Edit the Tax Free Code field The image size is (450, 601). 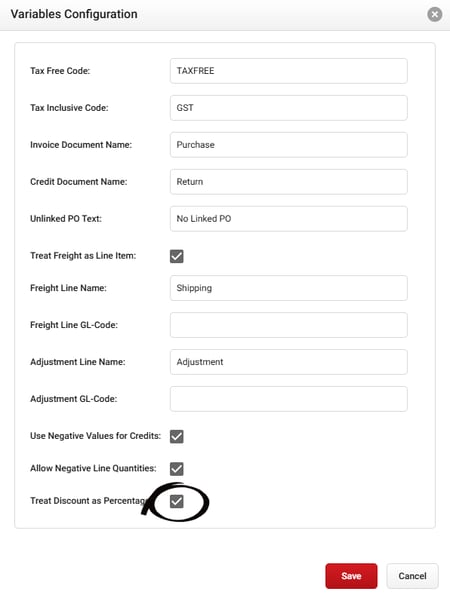[x=289, y=71]
